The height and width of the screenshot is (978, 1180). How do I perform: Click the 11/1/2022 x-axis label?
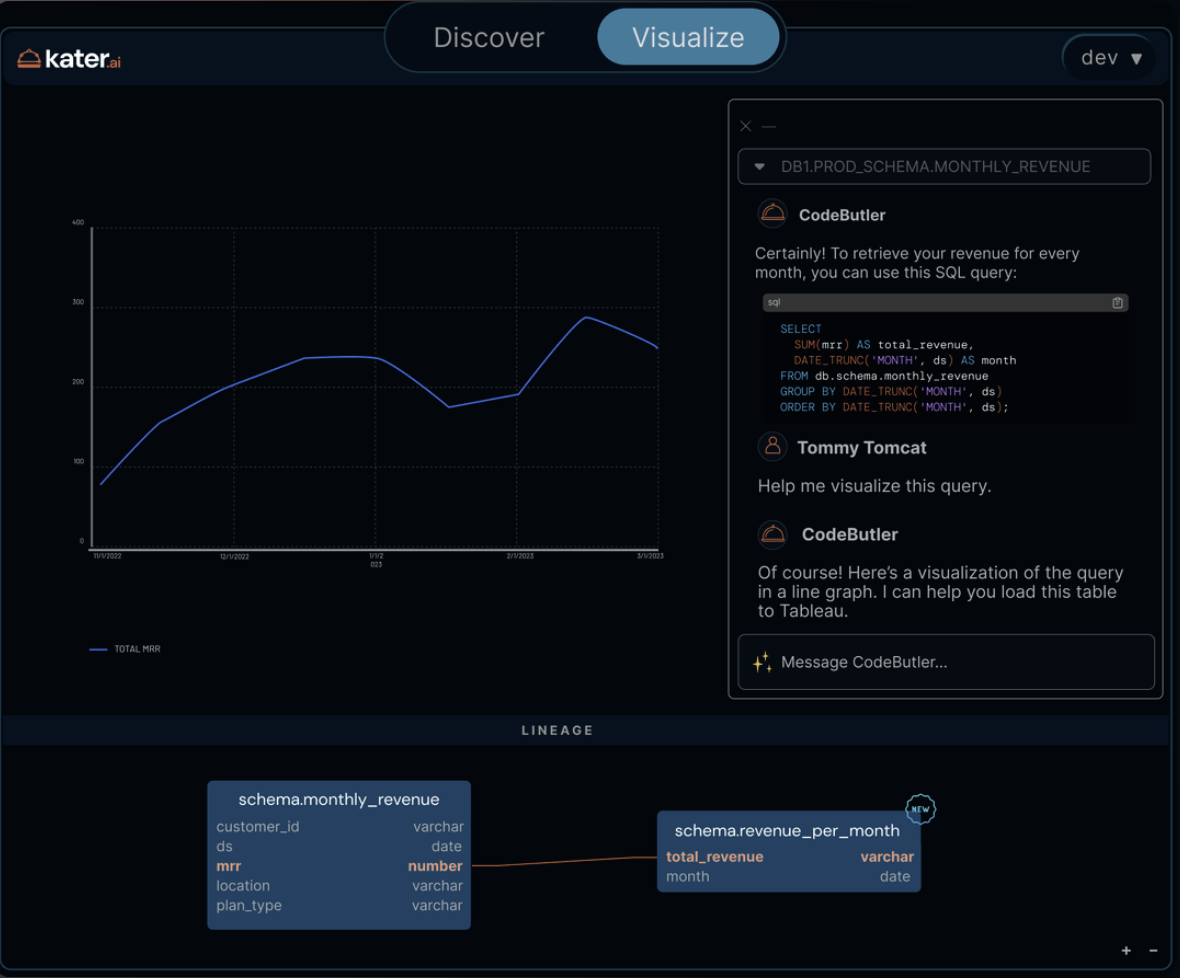(107, 556)
